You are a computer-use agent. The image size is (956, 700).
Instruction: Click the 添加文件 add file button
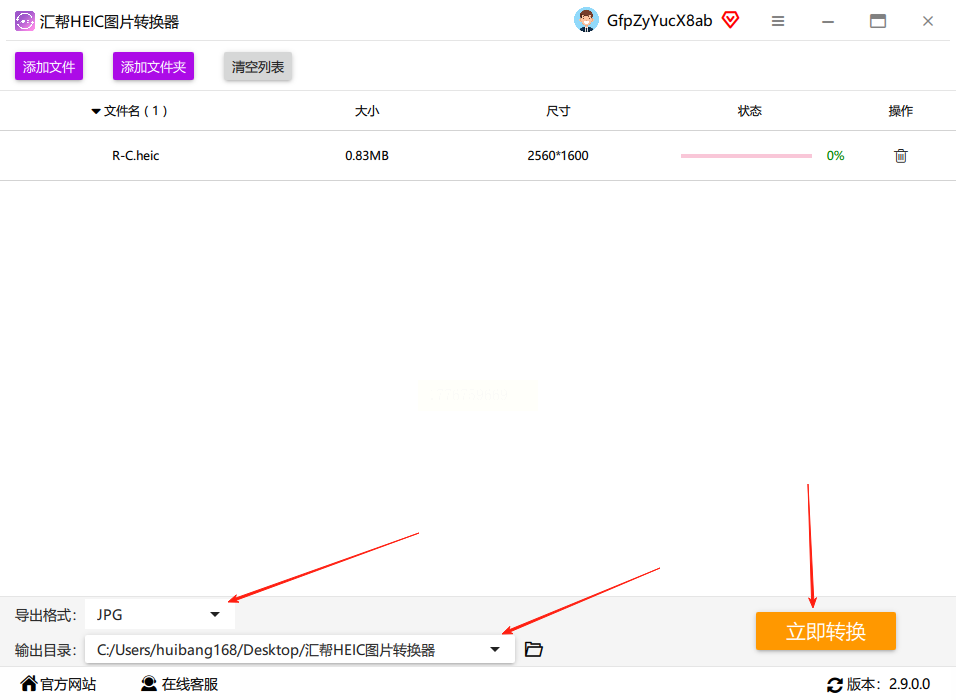point(49,66)
